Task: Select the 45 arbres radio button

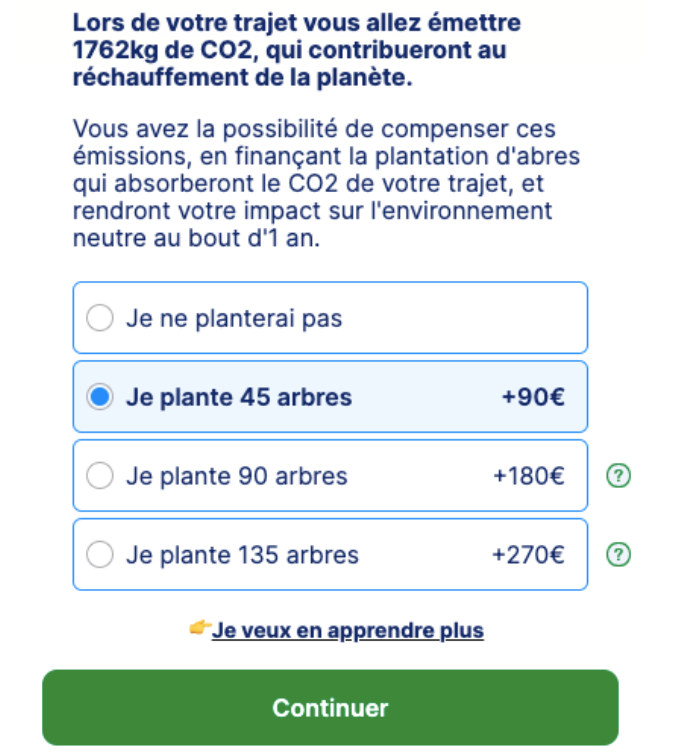Action: tap(100, 397)
